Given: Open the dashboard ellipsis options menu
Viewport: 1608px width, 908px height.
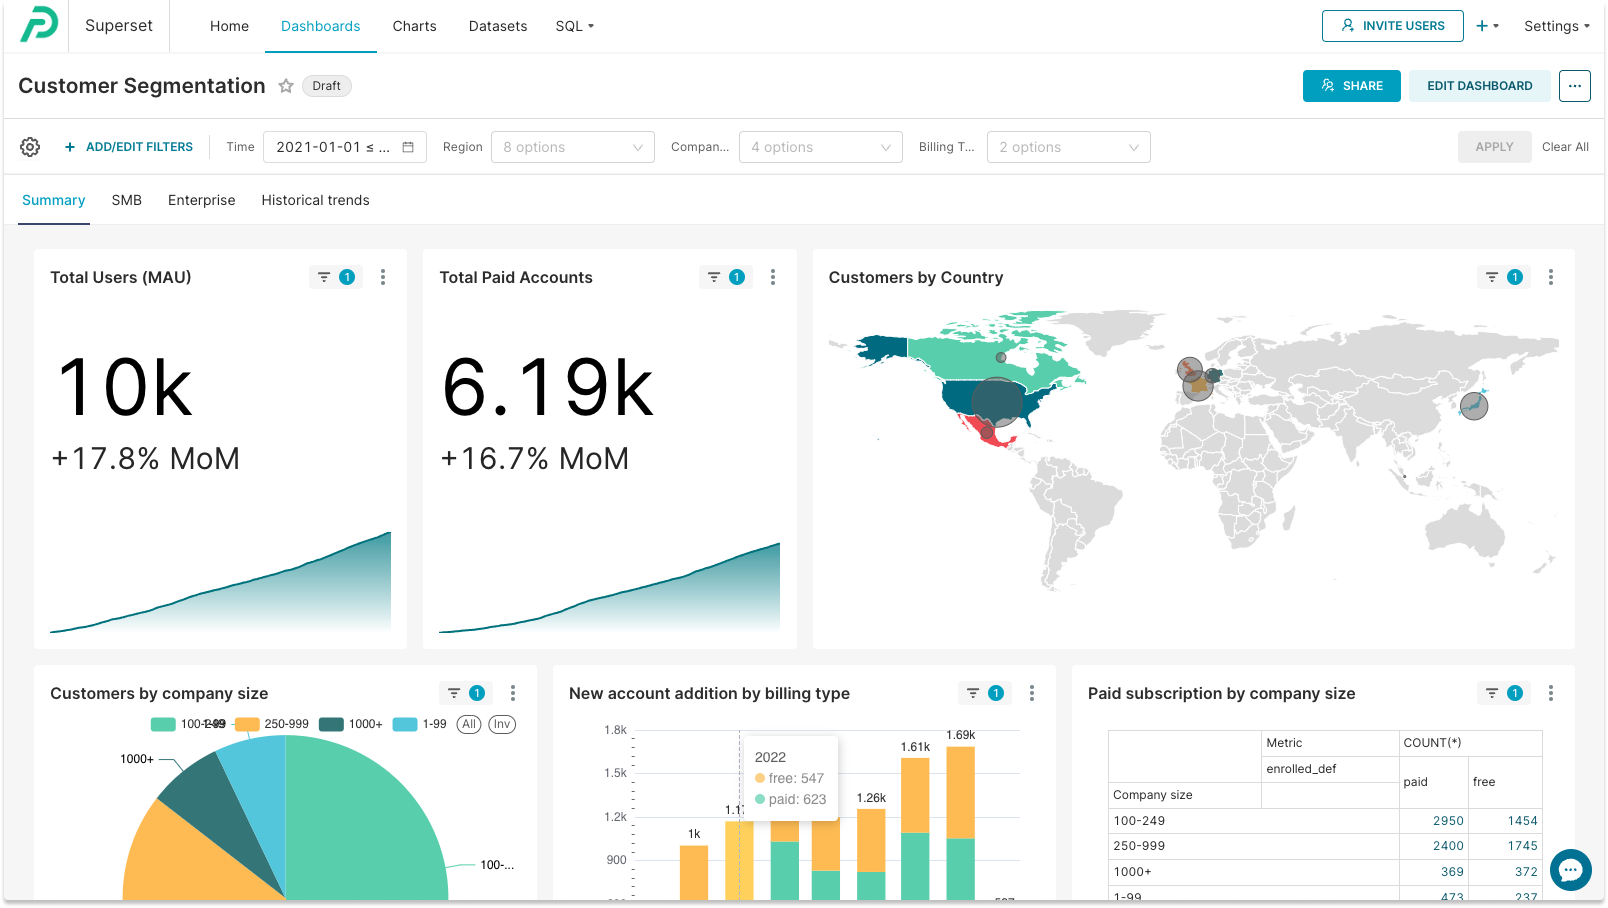Looking at the screenshot, I should pos(1574,86).
